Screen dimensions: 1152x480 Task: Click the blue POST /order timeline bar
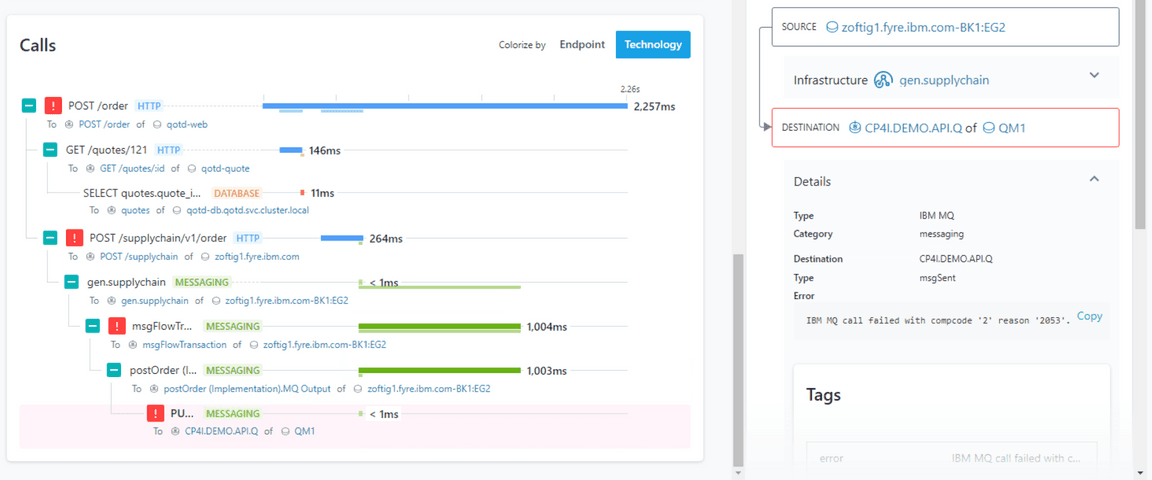pyautogui.click(x=444, y=105)
